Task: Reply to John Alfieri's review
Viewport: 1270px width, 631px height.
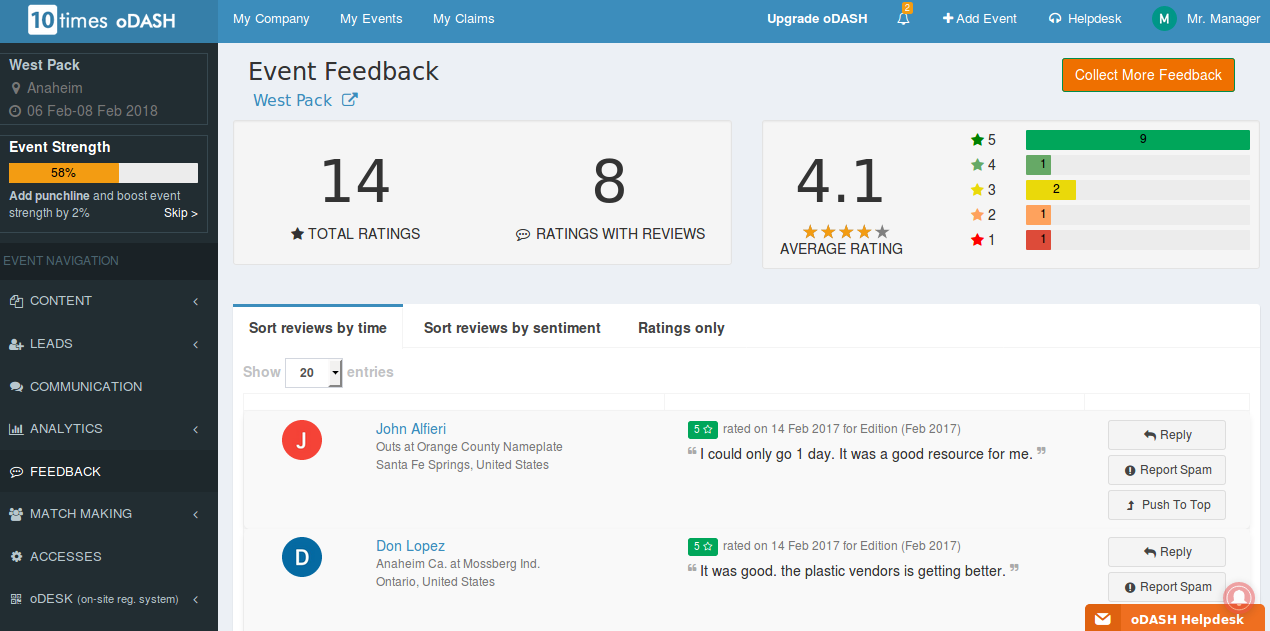Action: 1166,435
